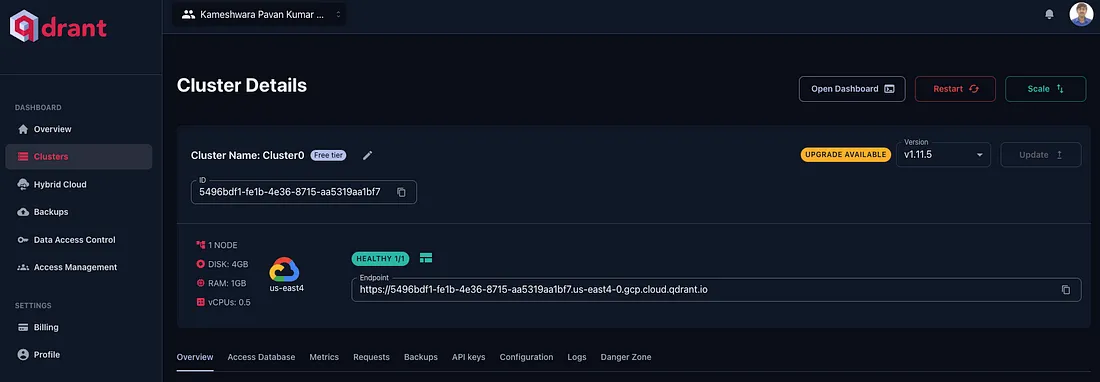
Task: Copy the endpoint URL
Action: (1066, 289)
